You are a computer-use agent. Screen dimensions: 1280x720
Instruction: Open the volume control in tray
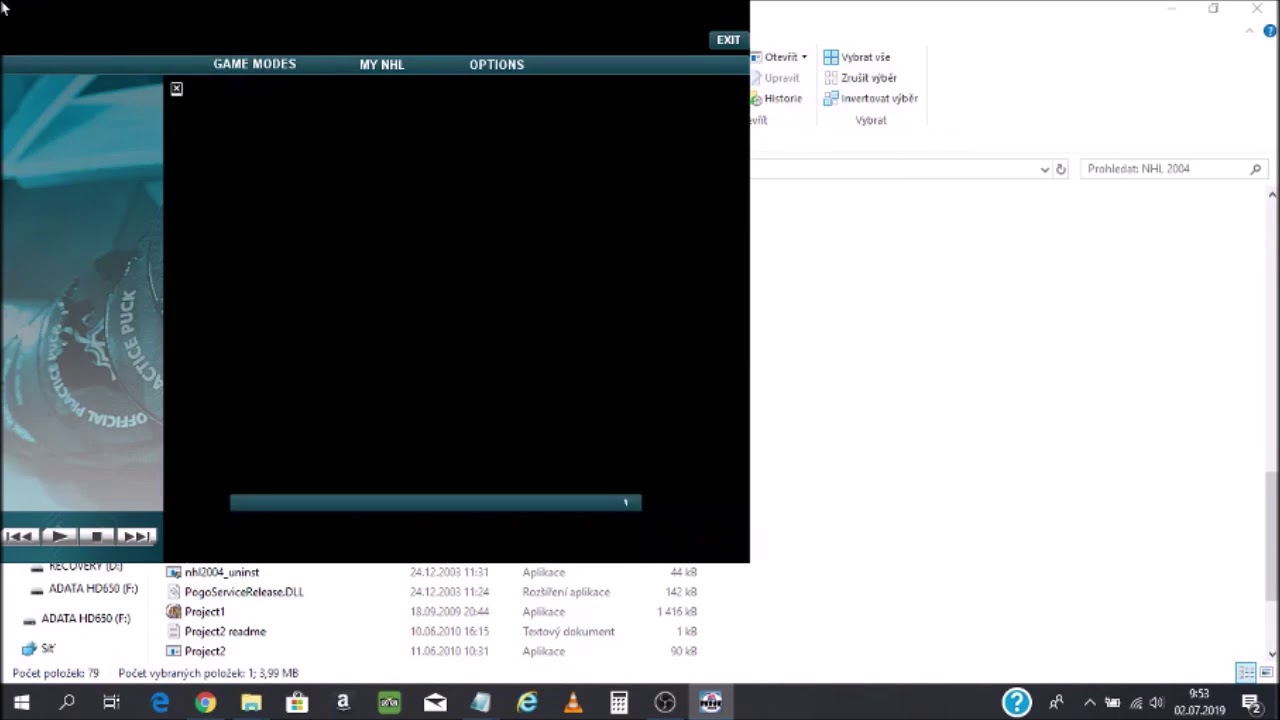(1157, 703)
